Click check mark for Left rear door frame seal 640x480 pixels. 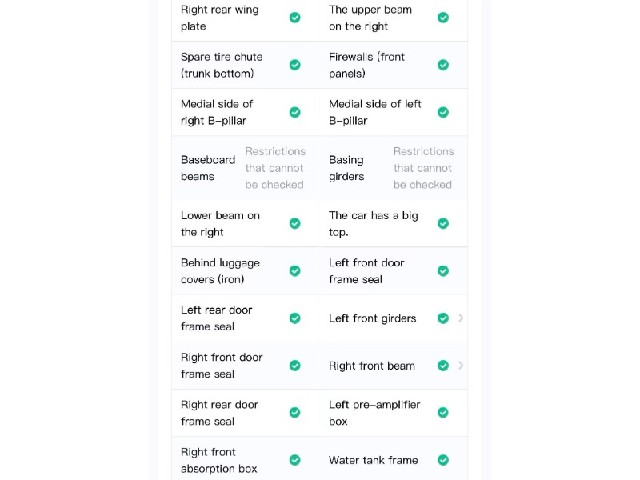coord(295,318)
